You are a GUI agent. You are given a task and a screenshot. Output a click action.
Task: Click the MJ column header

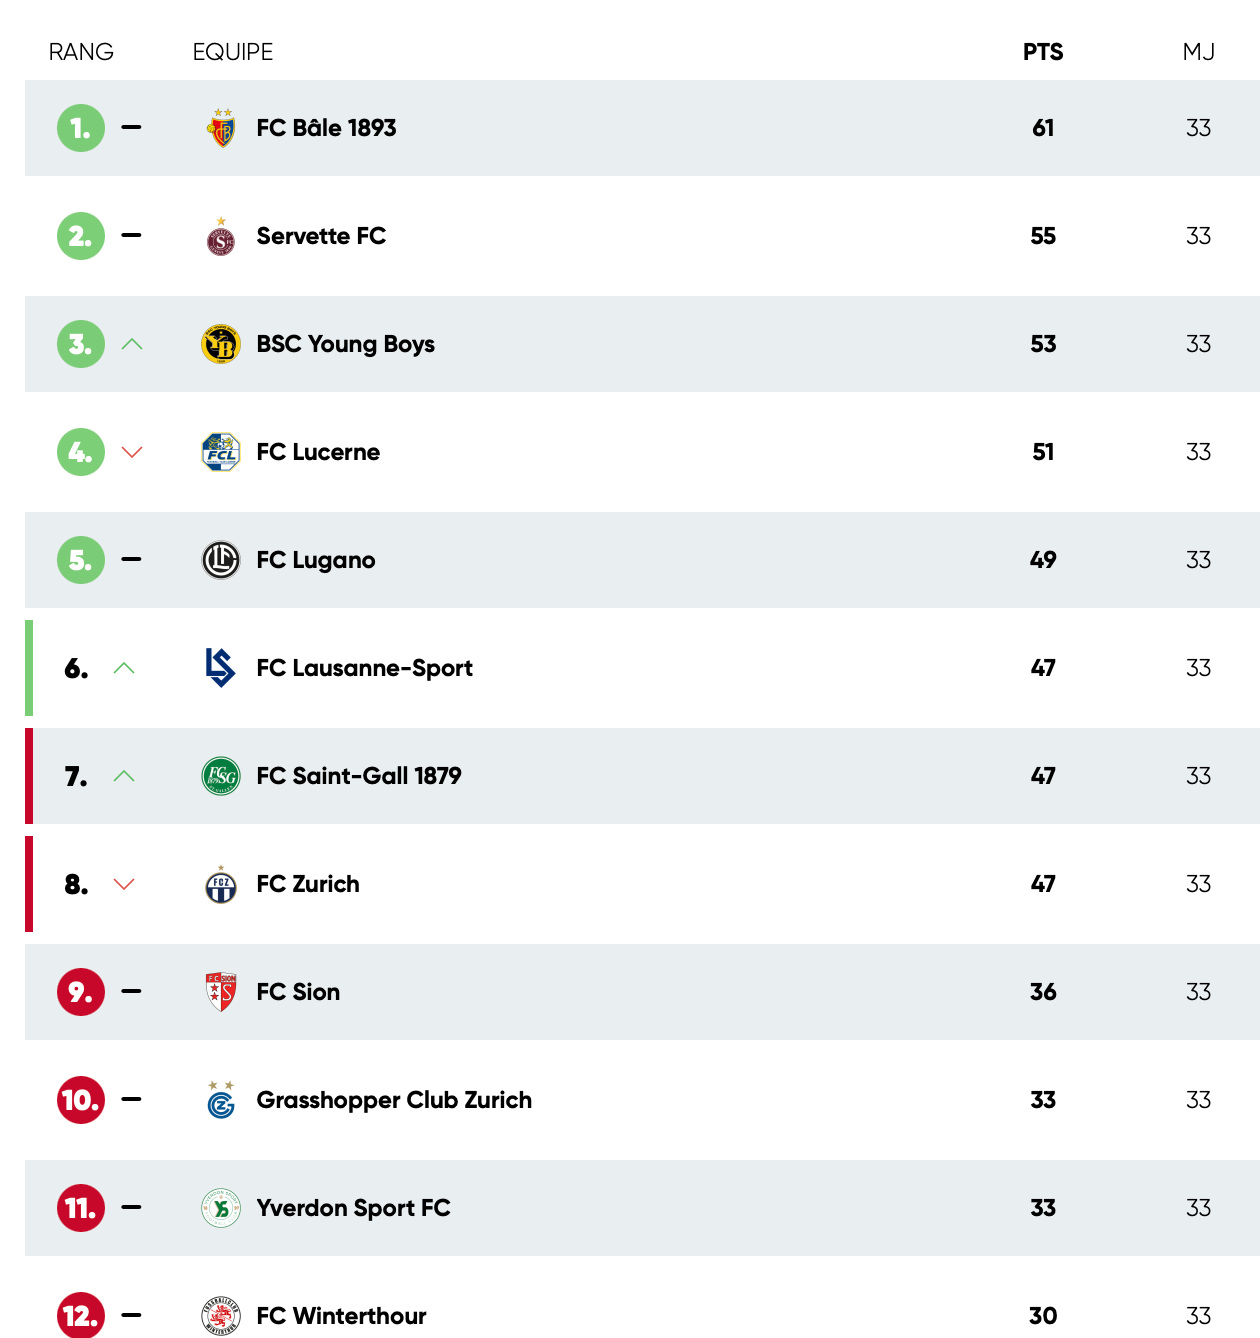pyautogui.click(x=1198, y=52)
